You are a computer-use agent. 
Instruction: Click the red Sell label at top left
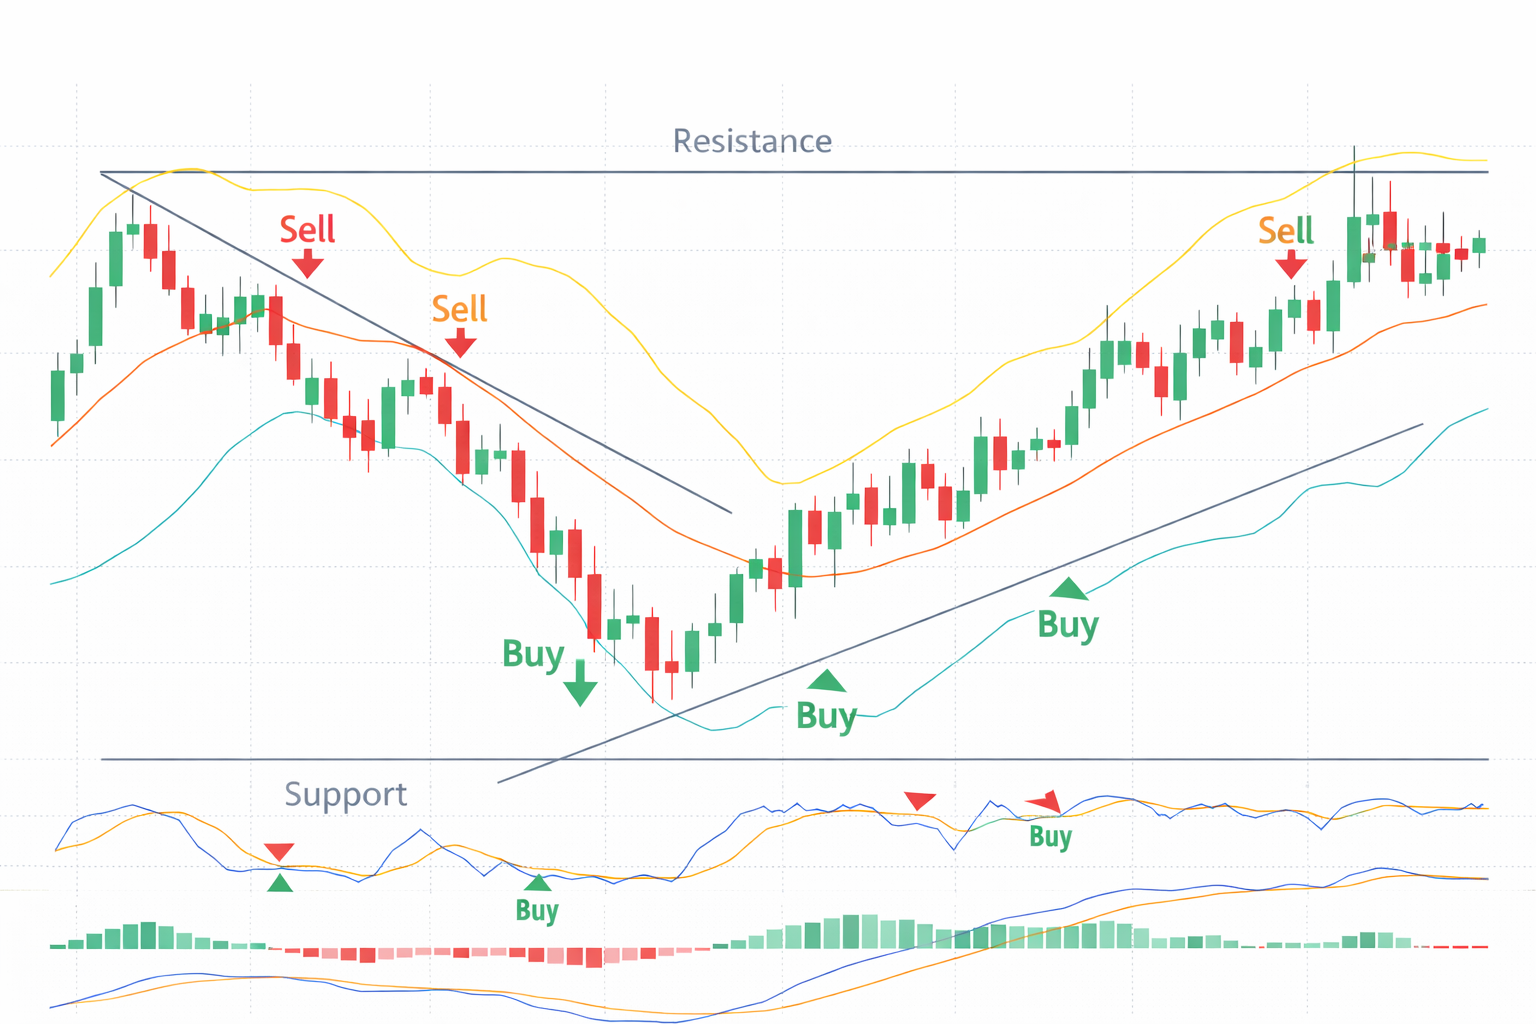[x=307, y=230]
